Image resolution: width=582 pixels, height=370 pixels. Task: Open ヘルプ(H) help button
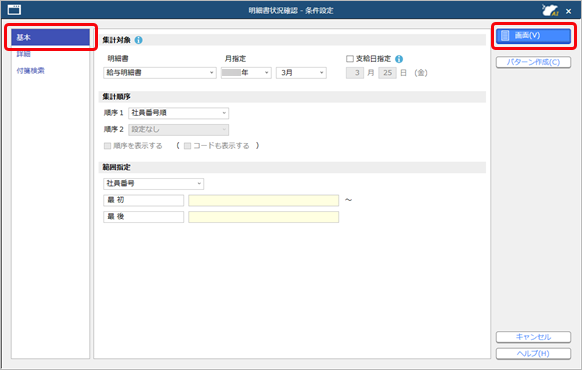[x=533, y=354]
